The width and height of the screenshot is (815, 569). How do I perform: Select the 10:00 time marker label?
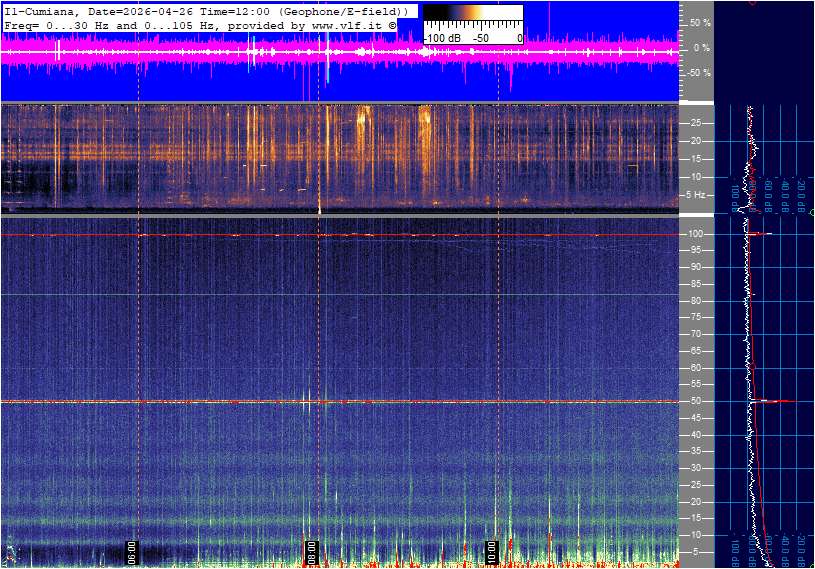(x=491, y=551)
